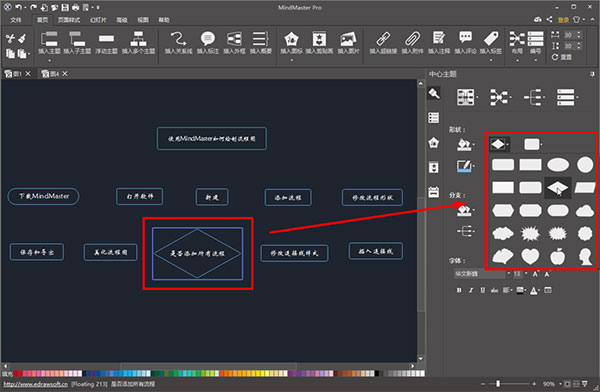Insert a note (插入注释)
The height and width of the screenshot is (392, 600).
pyautogui.click(x=439, y=42)
